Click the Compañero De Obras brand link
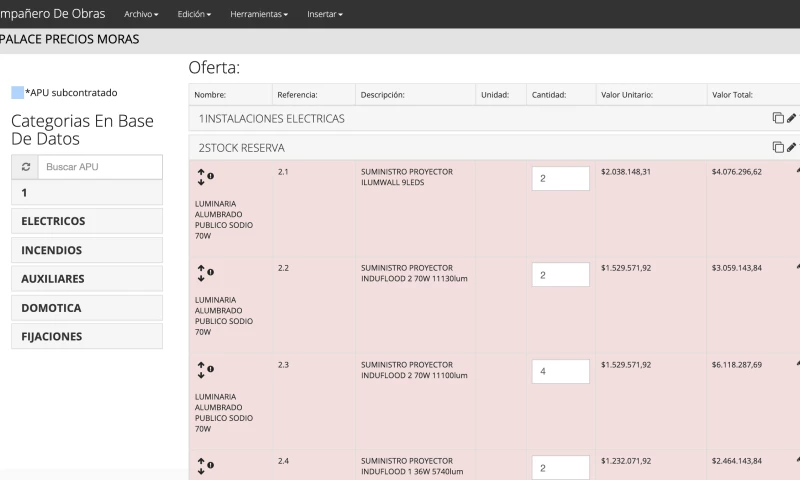 (53, 14)
